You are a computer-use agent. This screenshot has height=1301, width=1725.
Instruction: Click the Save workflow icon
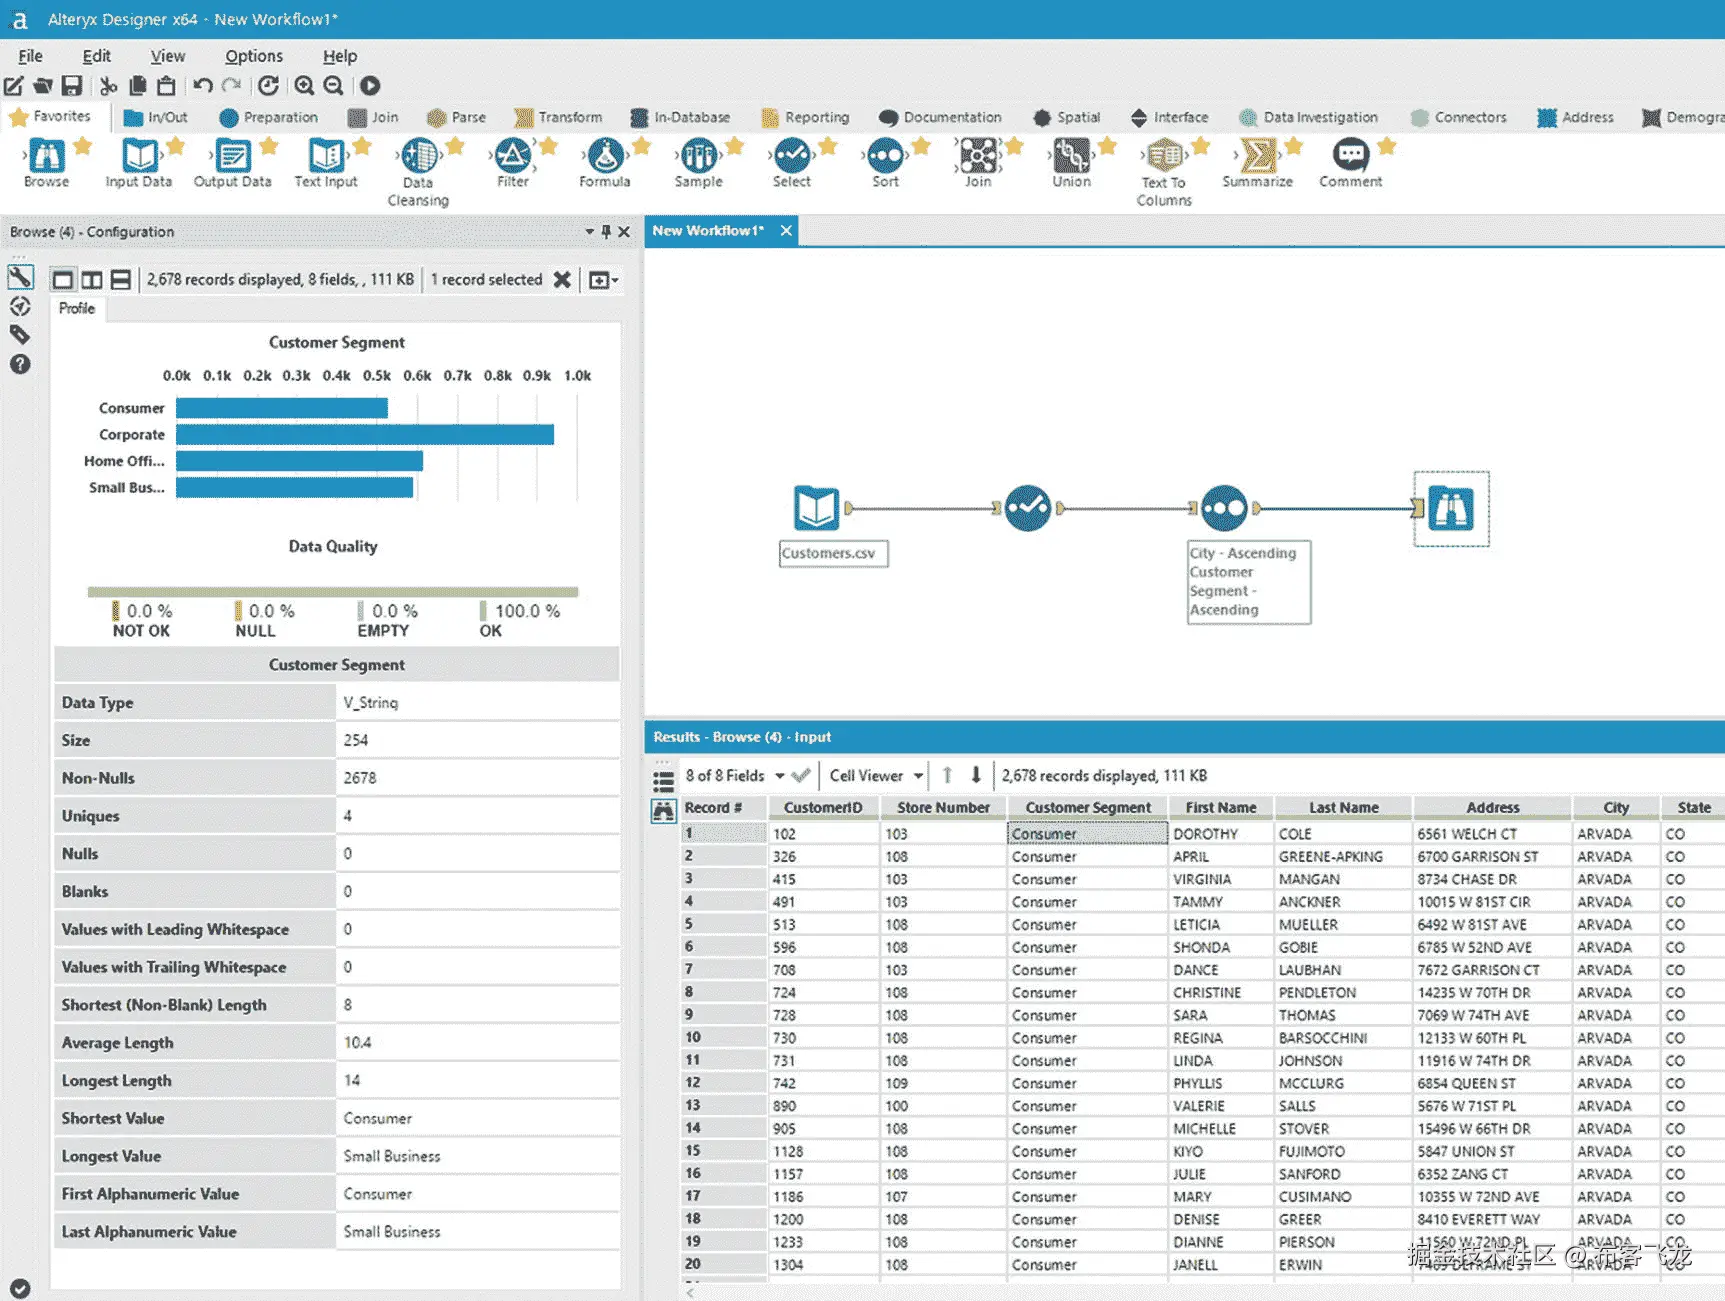pyautogui.click(x=72, y=86)
